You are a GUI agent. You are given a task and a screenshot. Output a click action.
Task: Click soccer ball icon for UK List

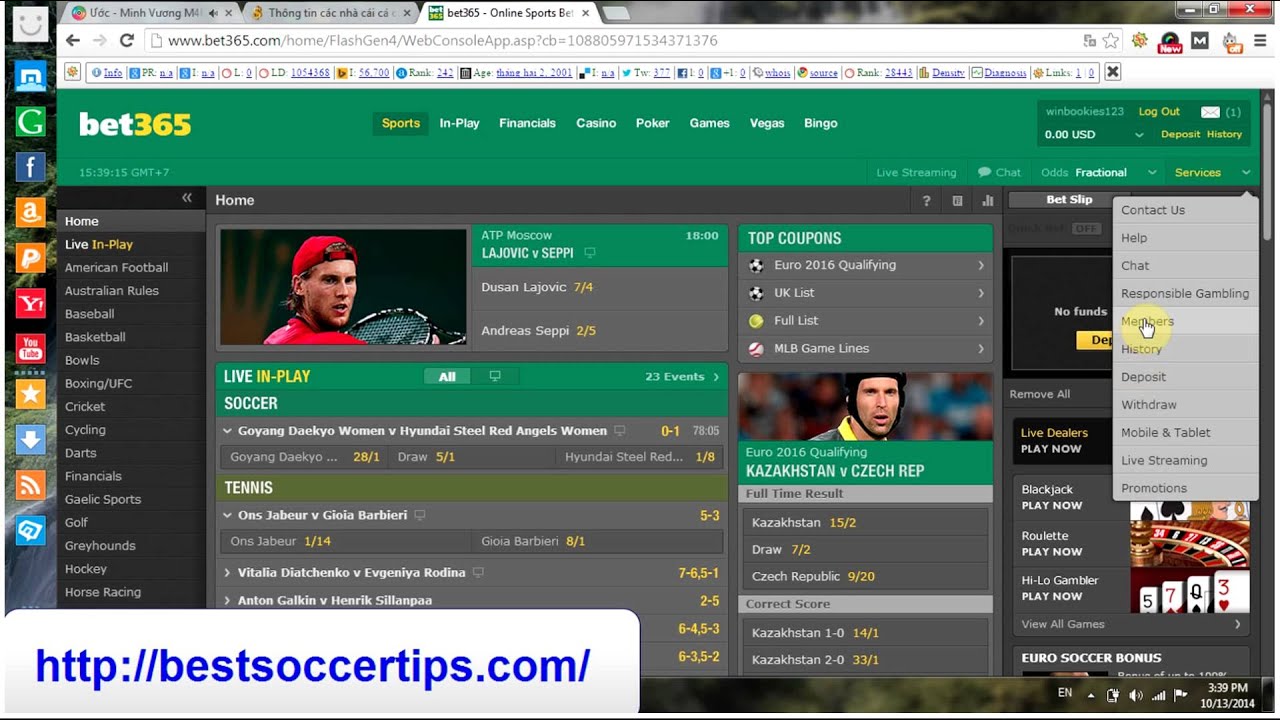pyautogui.click(x=756, y=293)
